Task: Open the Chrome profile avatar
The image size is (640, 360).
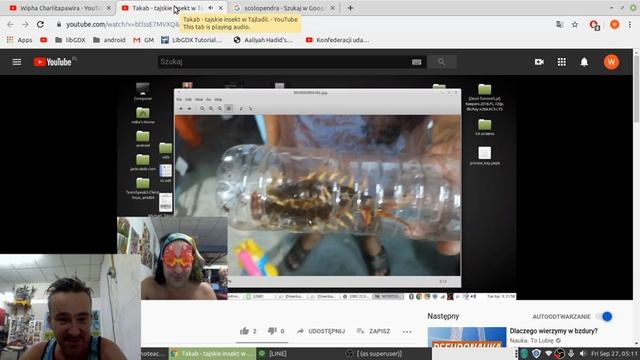Action: pyautogui.click(x=614, y=24)
